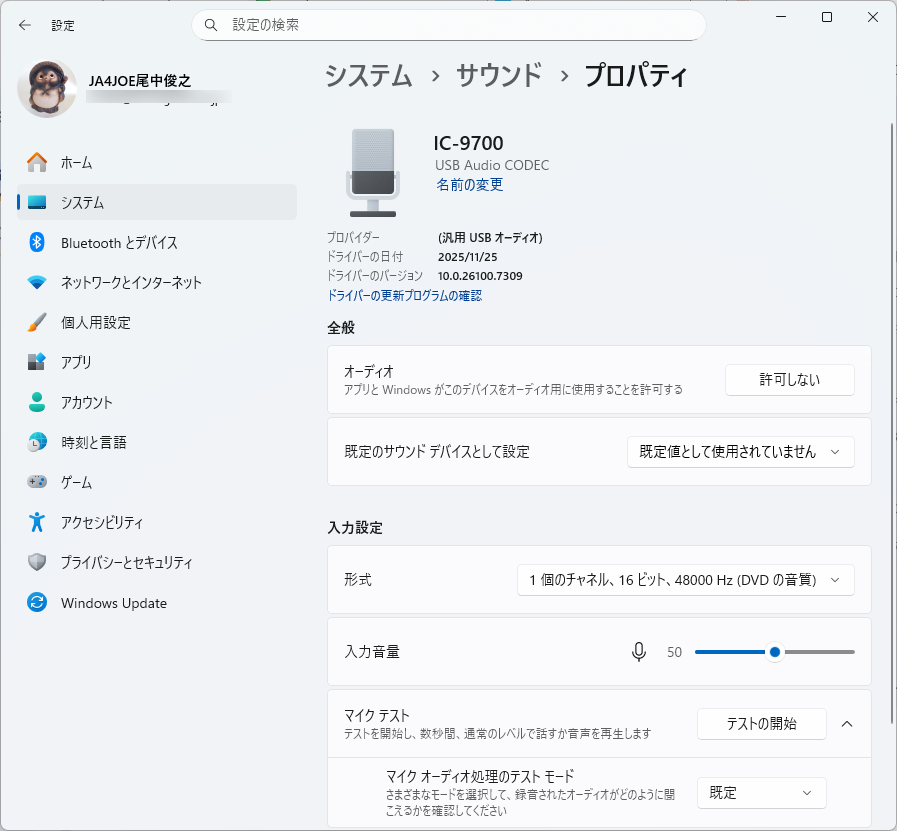Go to サウンド breadcrumb
The height and width of the screenshot is (831, 897).
point(499,76)
